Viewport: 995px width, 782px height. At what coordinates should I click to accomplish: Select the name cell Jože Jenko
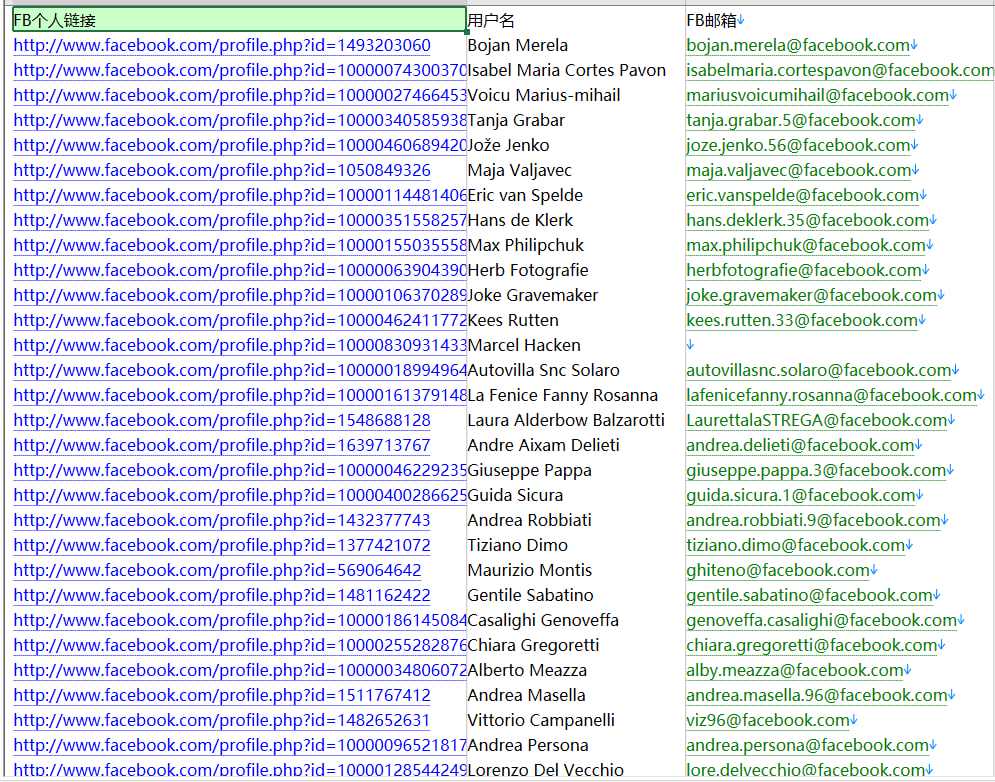click(508, 145)
